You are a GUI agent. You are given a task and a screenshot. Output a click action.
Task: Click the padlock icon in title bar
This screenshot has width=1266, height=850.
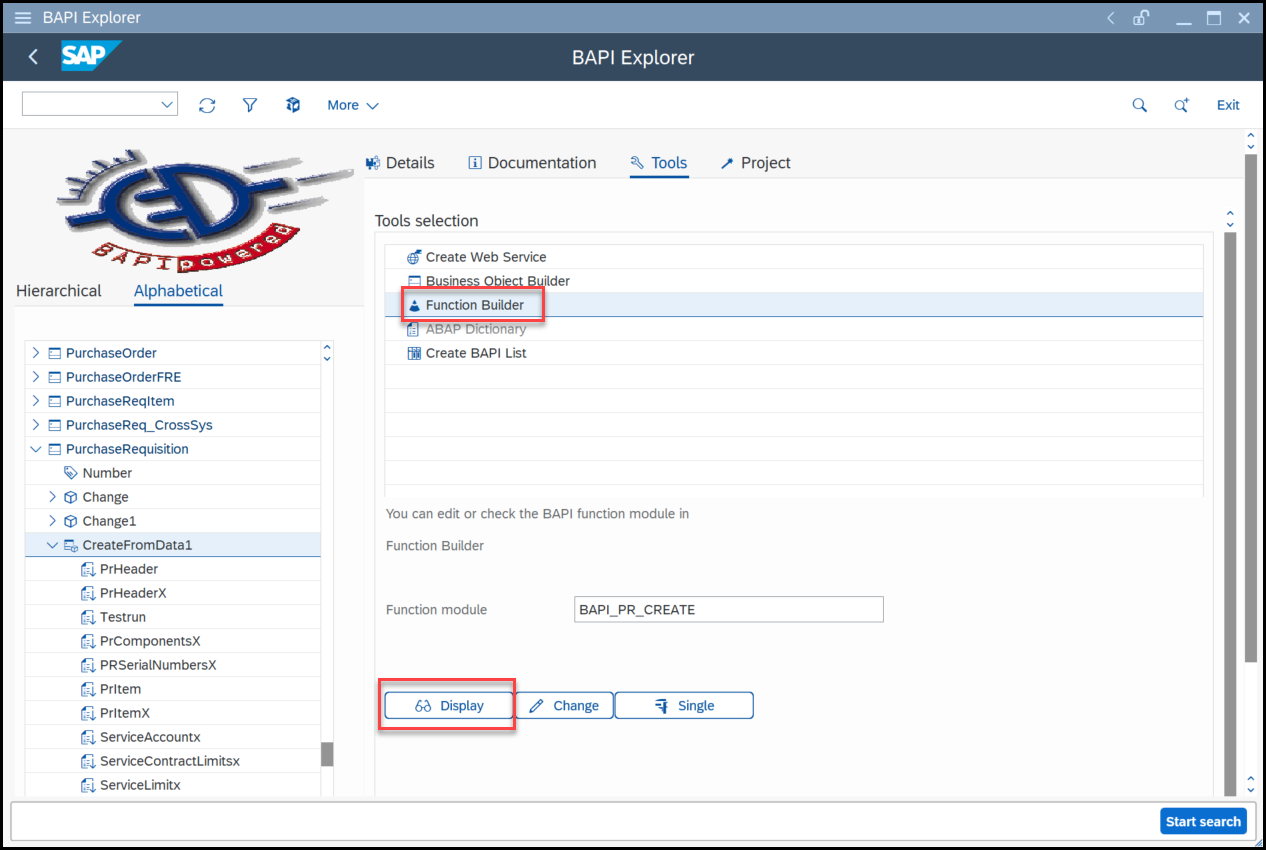pos(1140,18)
